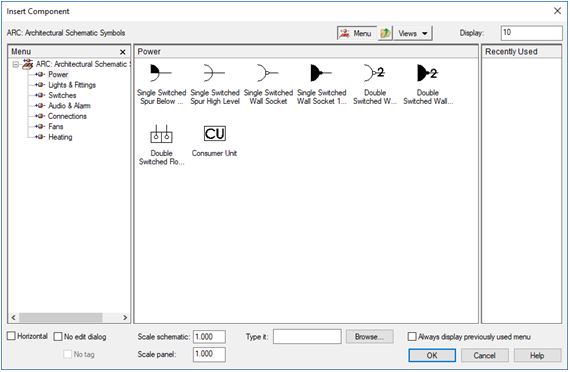The width and height of the screenshot is (570, 372).
Task: Click the Menu toggle button in toolbar
Action: pyautogui.click(x=356, y=33)
